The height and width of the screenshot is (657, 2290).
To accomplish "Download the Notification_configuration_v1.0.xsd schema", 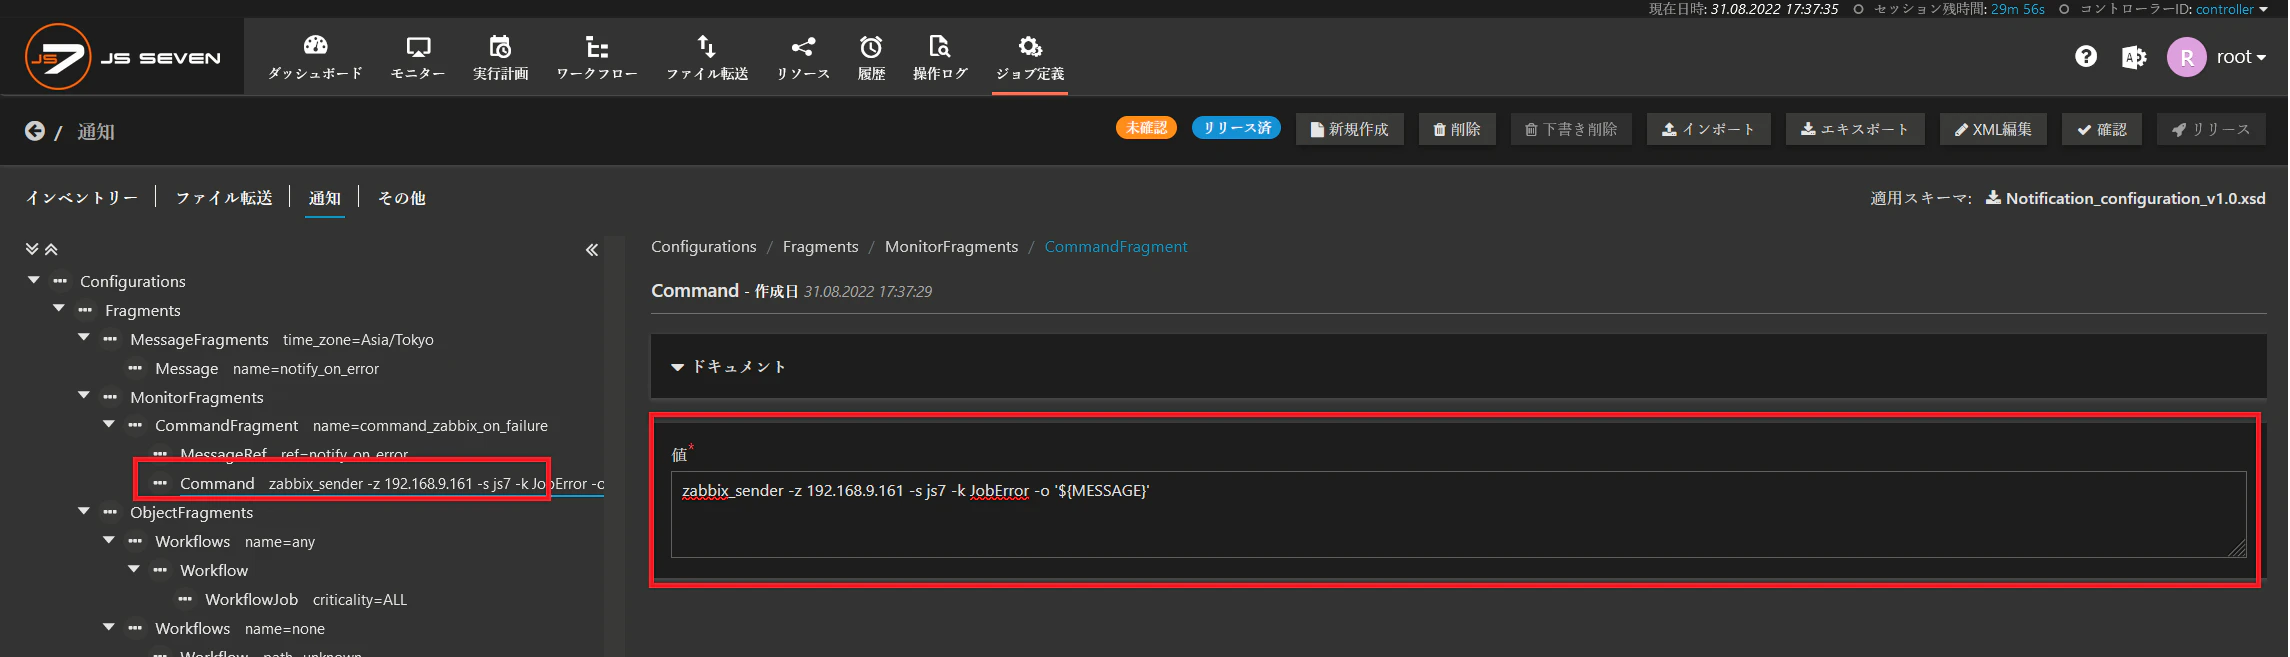I will pos(2126,198).
